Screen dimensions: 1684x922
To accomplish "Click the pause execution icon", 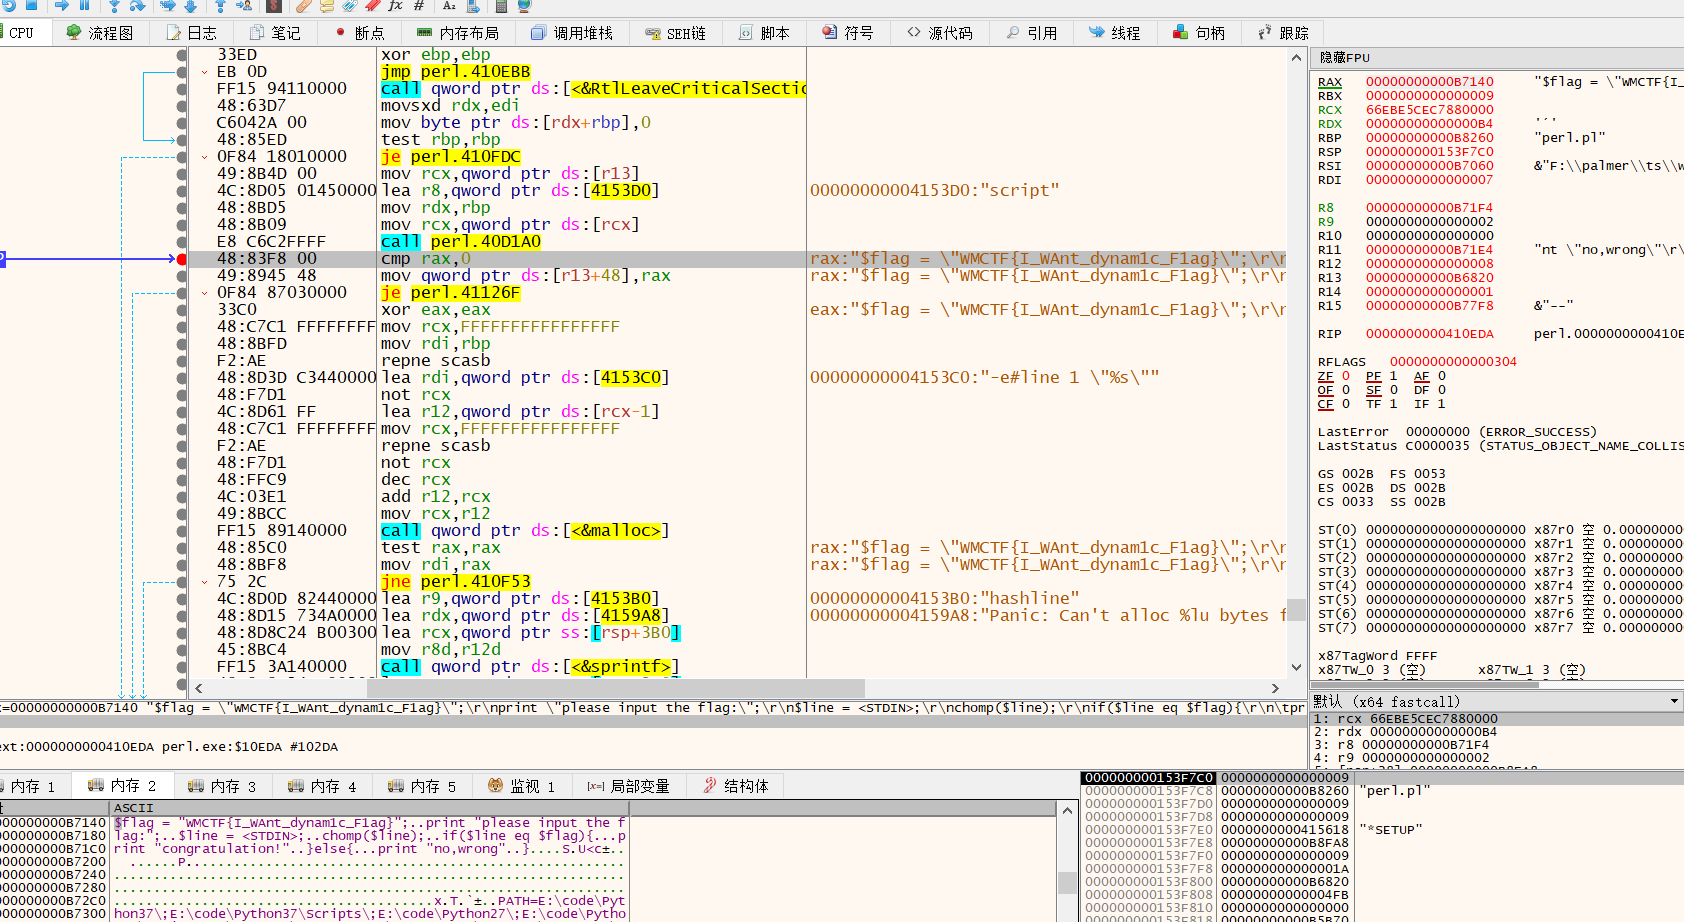I will click(84, 8).
